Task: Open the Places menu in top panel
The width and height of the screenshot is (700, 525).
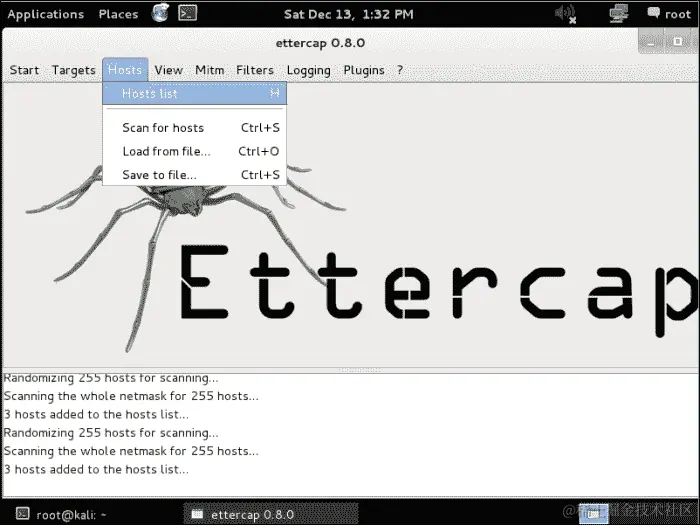Action: pyautogui.click(x=118, y=14)
